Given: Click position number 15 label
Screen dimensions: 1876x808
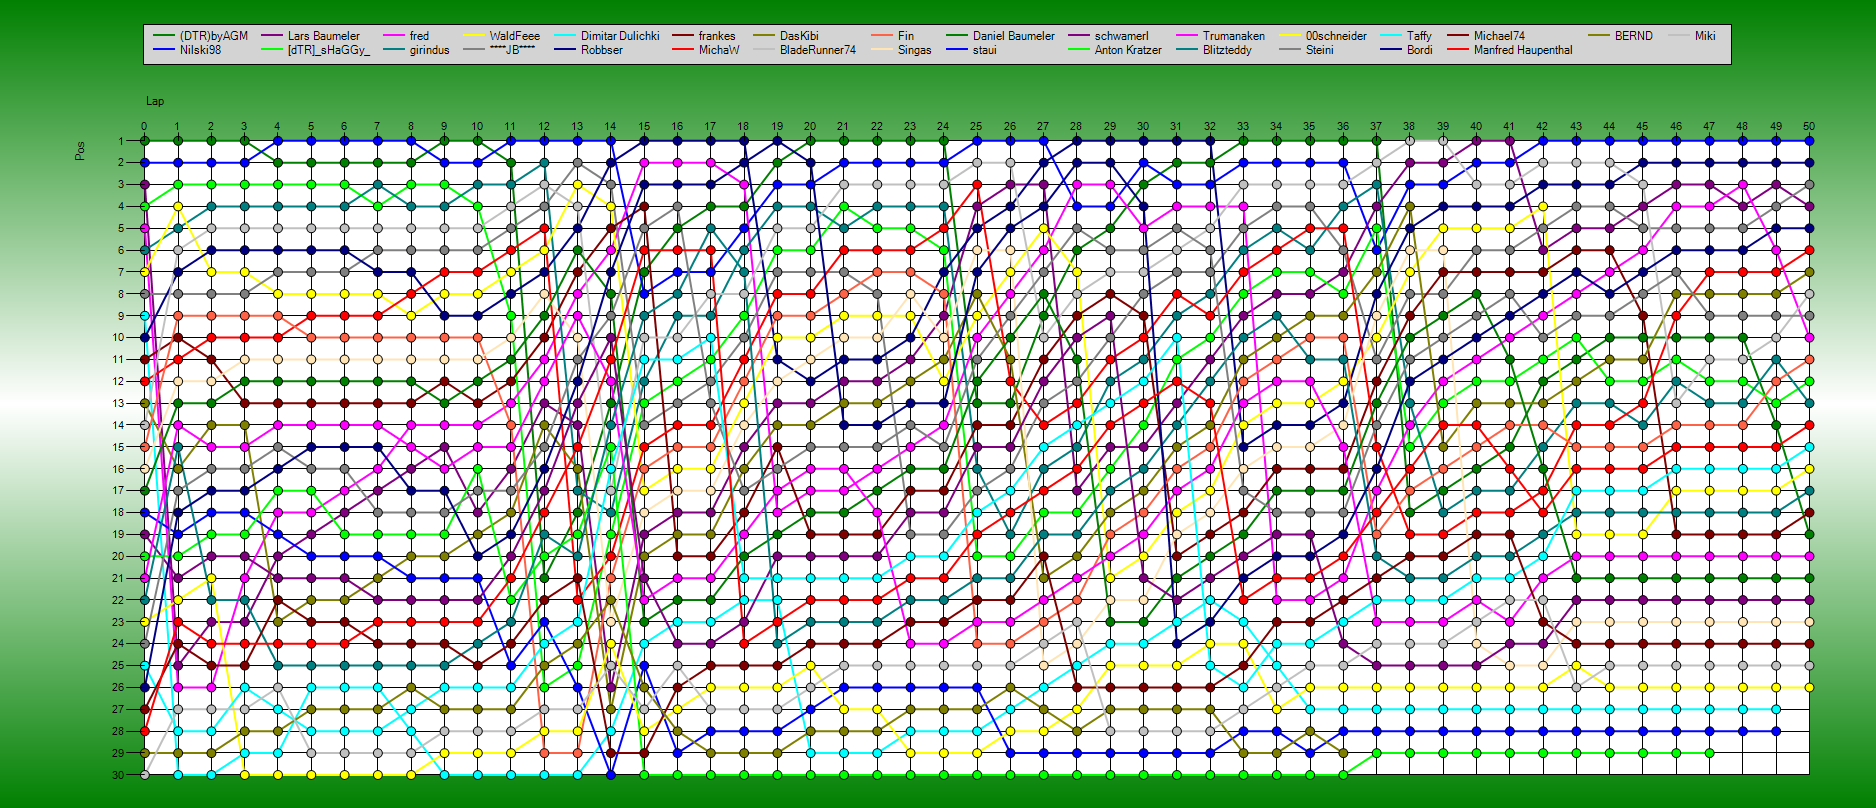Looking at the screenshot, I should 118,447.
